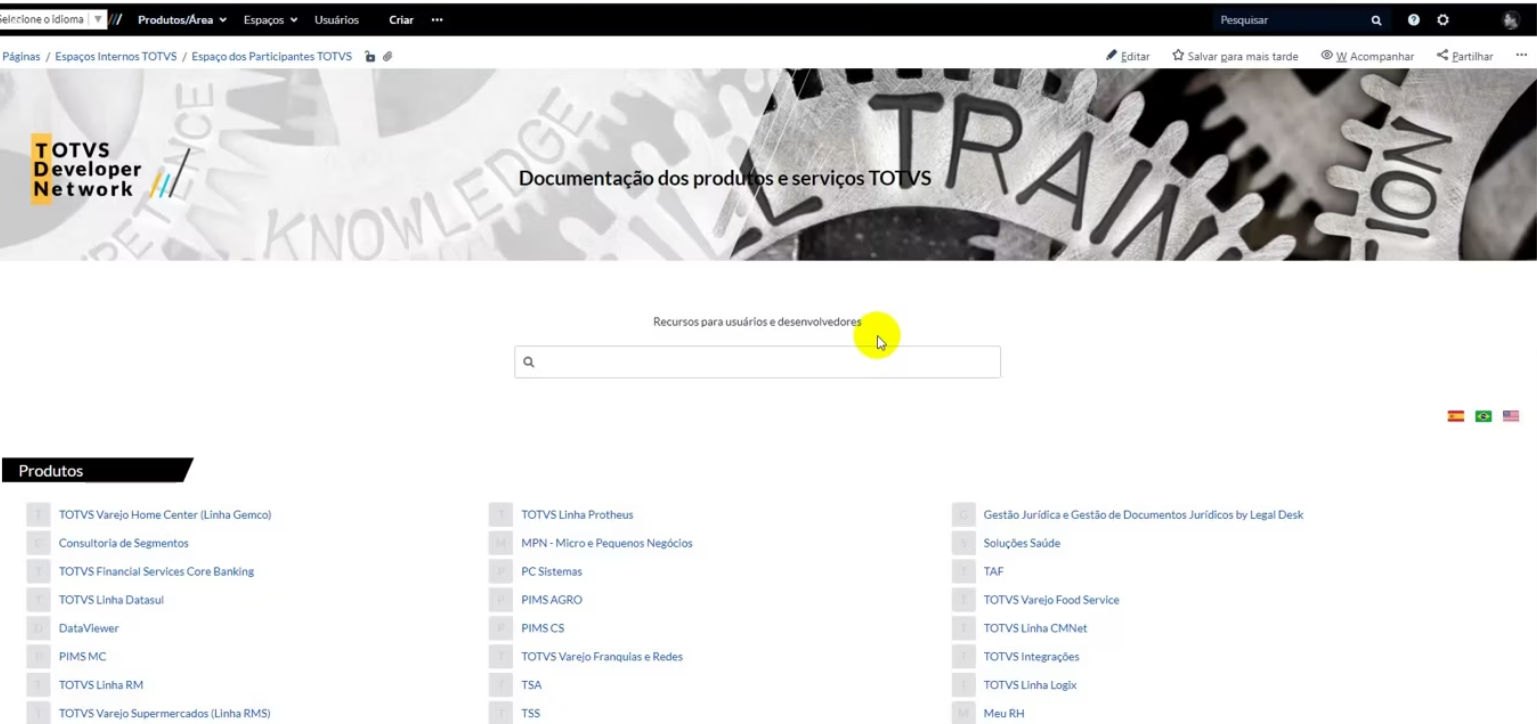Open Gestão Jurídica by Legal Desk link
Viewport: 1537px width, 724px height.
click(1143, 515)
